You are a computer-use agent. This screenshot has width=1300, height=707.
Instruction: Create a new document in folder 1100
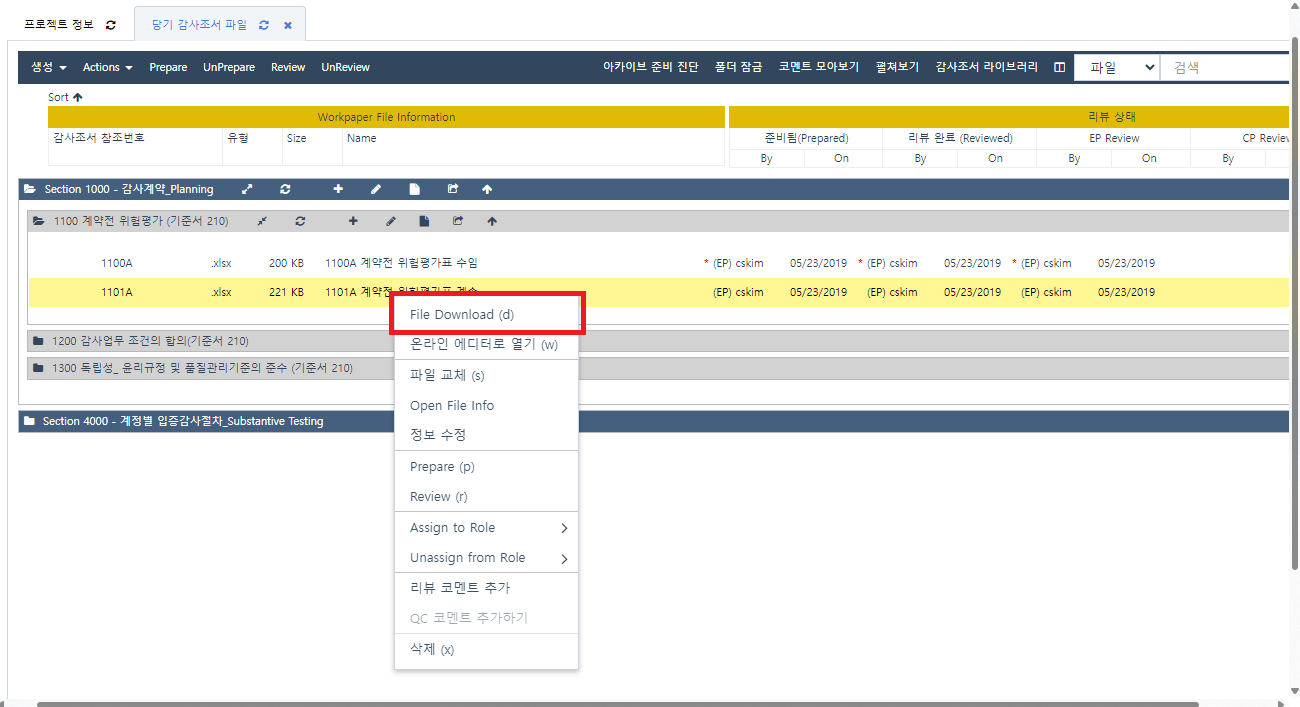pyautogui.click(x=424, y=221)
